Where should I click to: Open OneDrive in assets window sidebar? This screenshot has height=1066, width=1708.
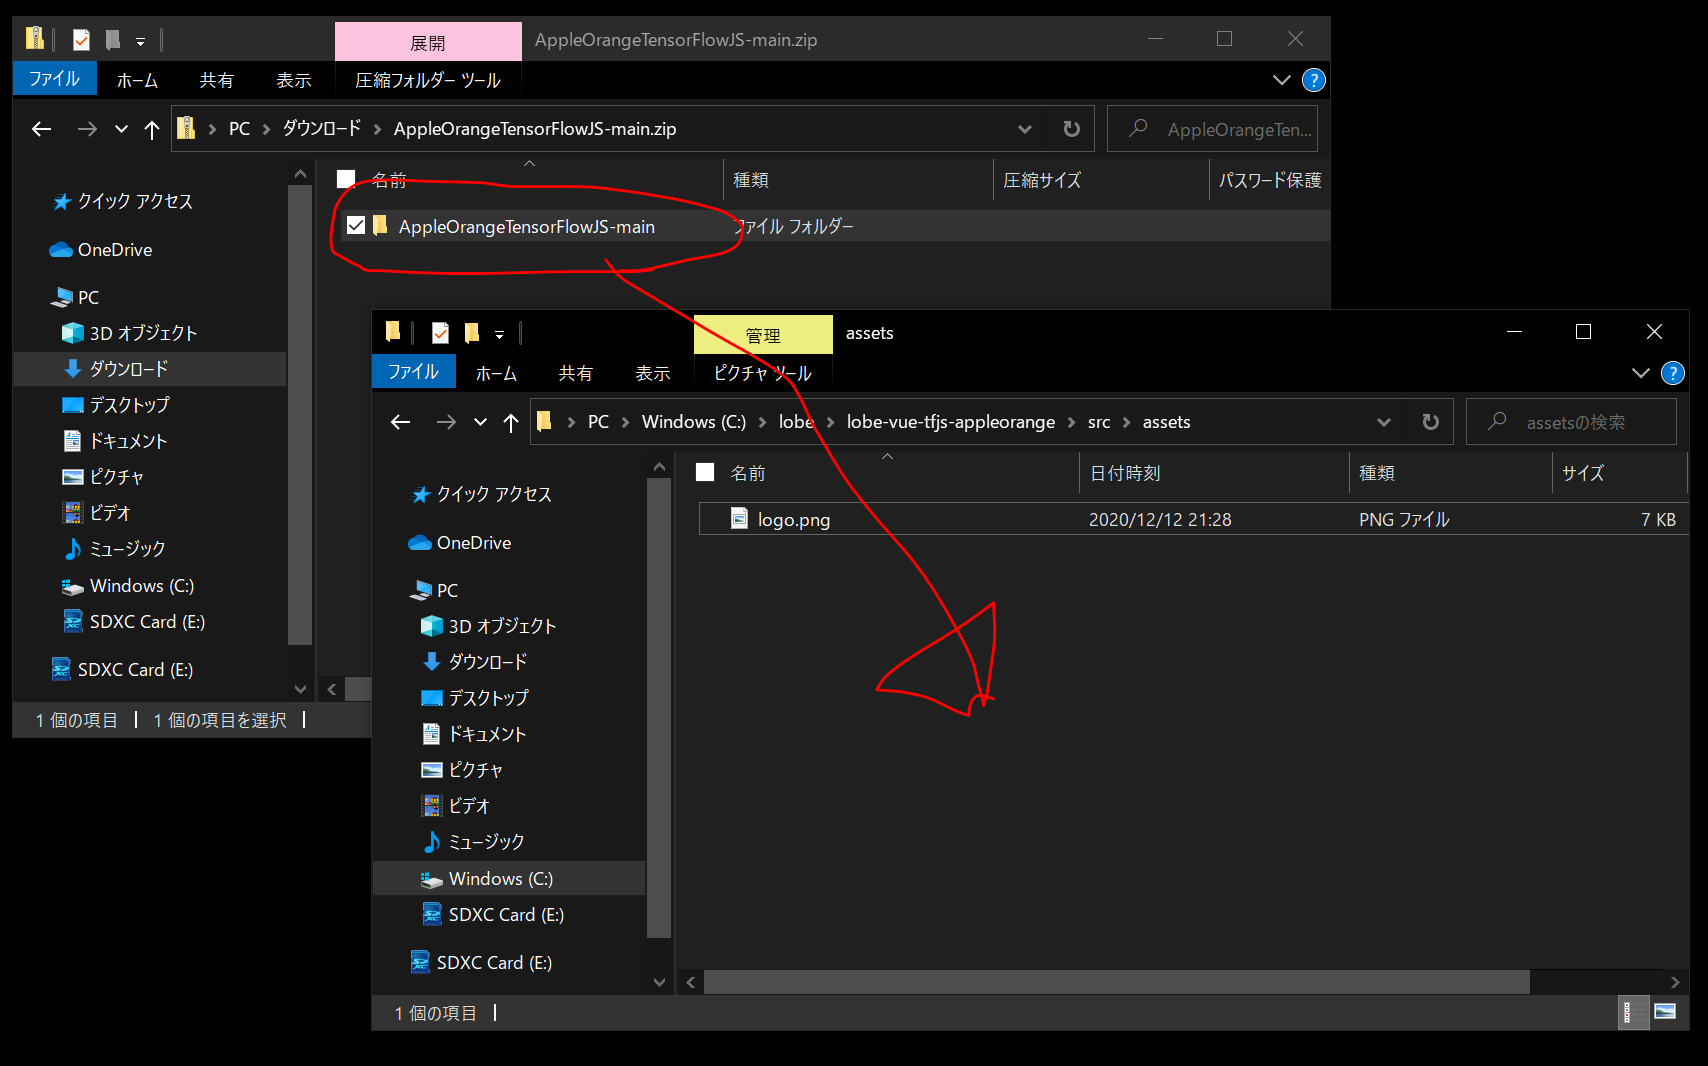[x=474, y=543]
